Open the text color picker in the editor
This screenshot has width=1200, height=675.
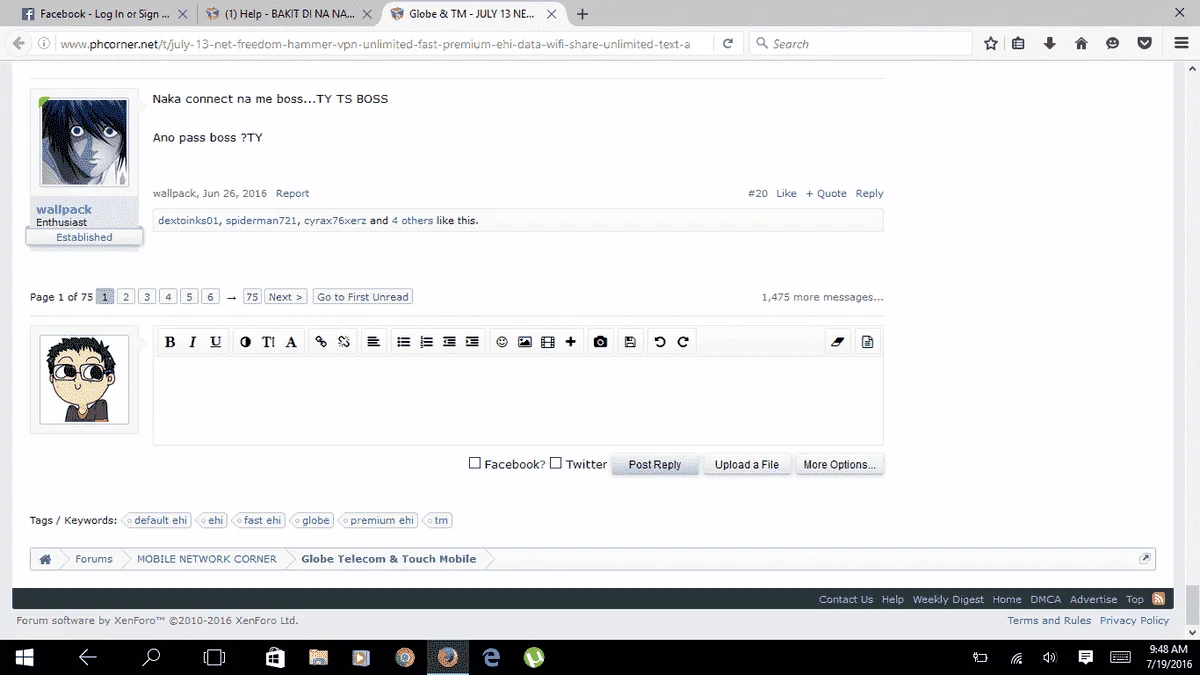[x=246, y=342]
